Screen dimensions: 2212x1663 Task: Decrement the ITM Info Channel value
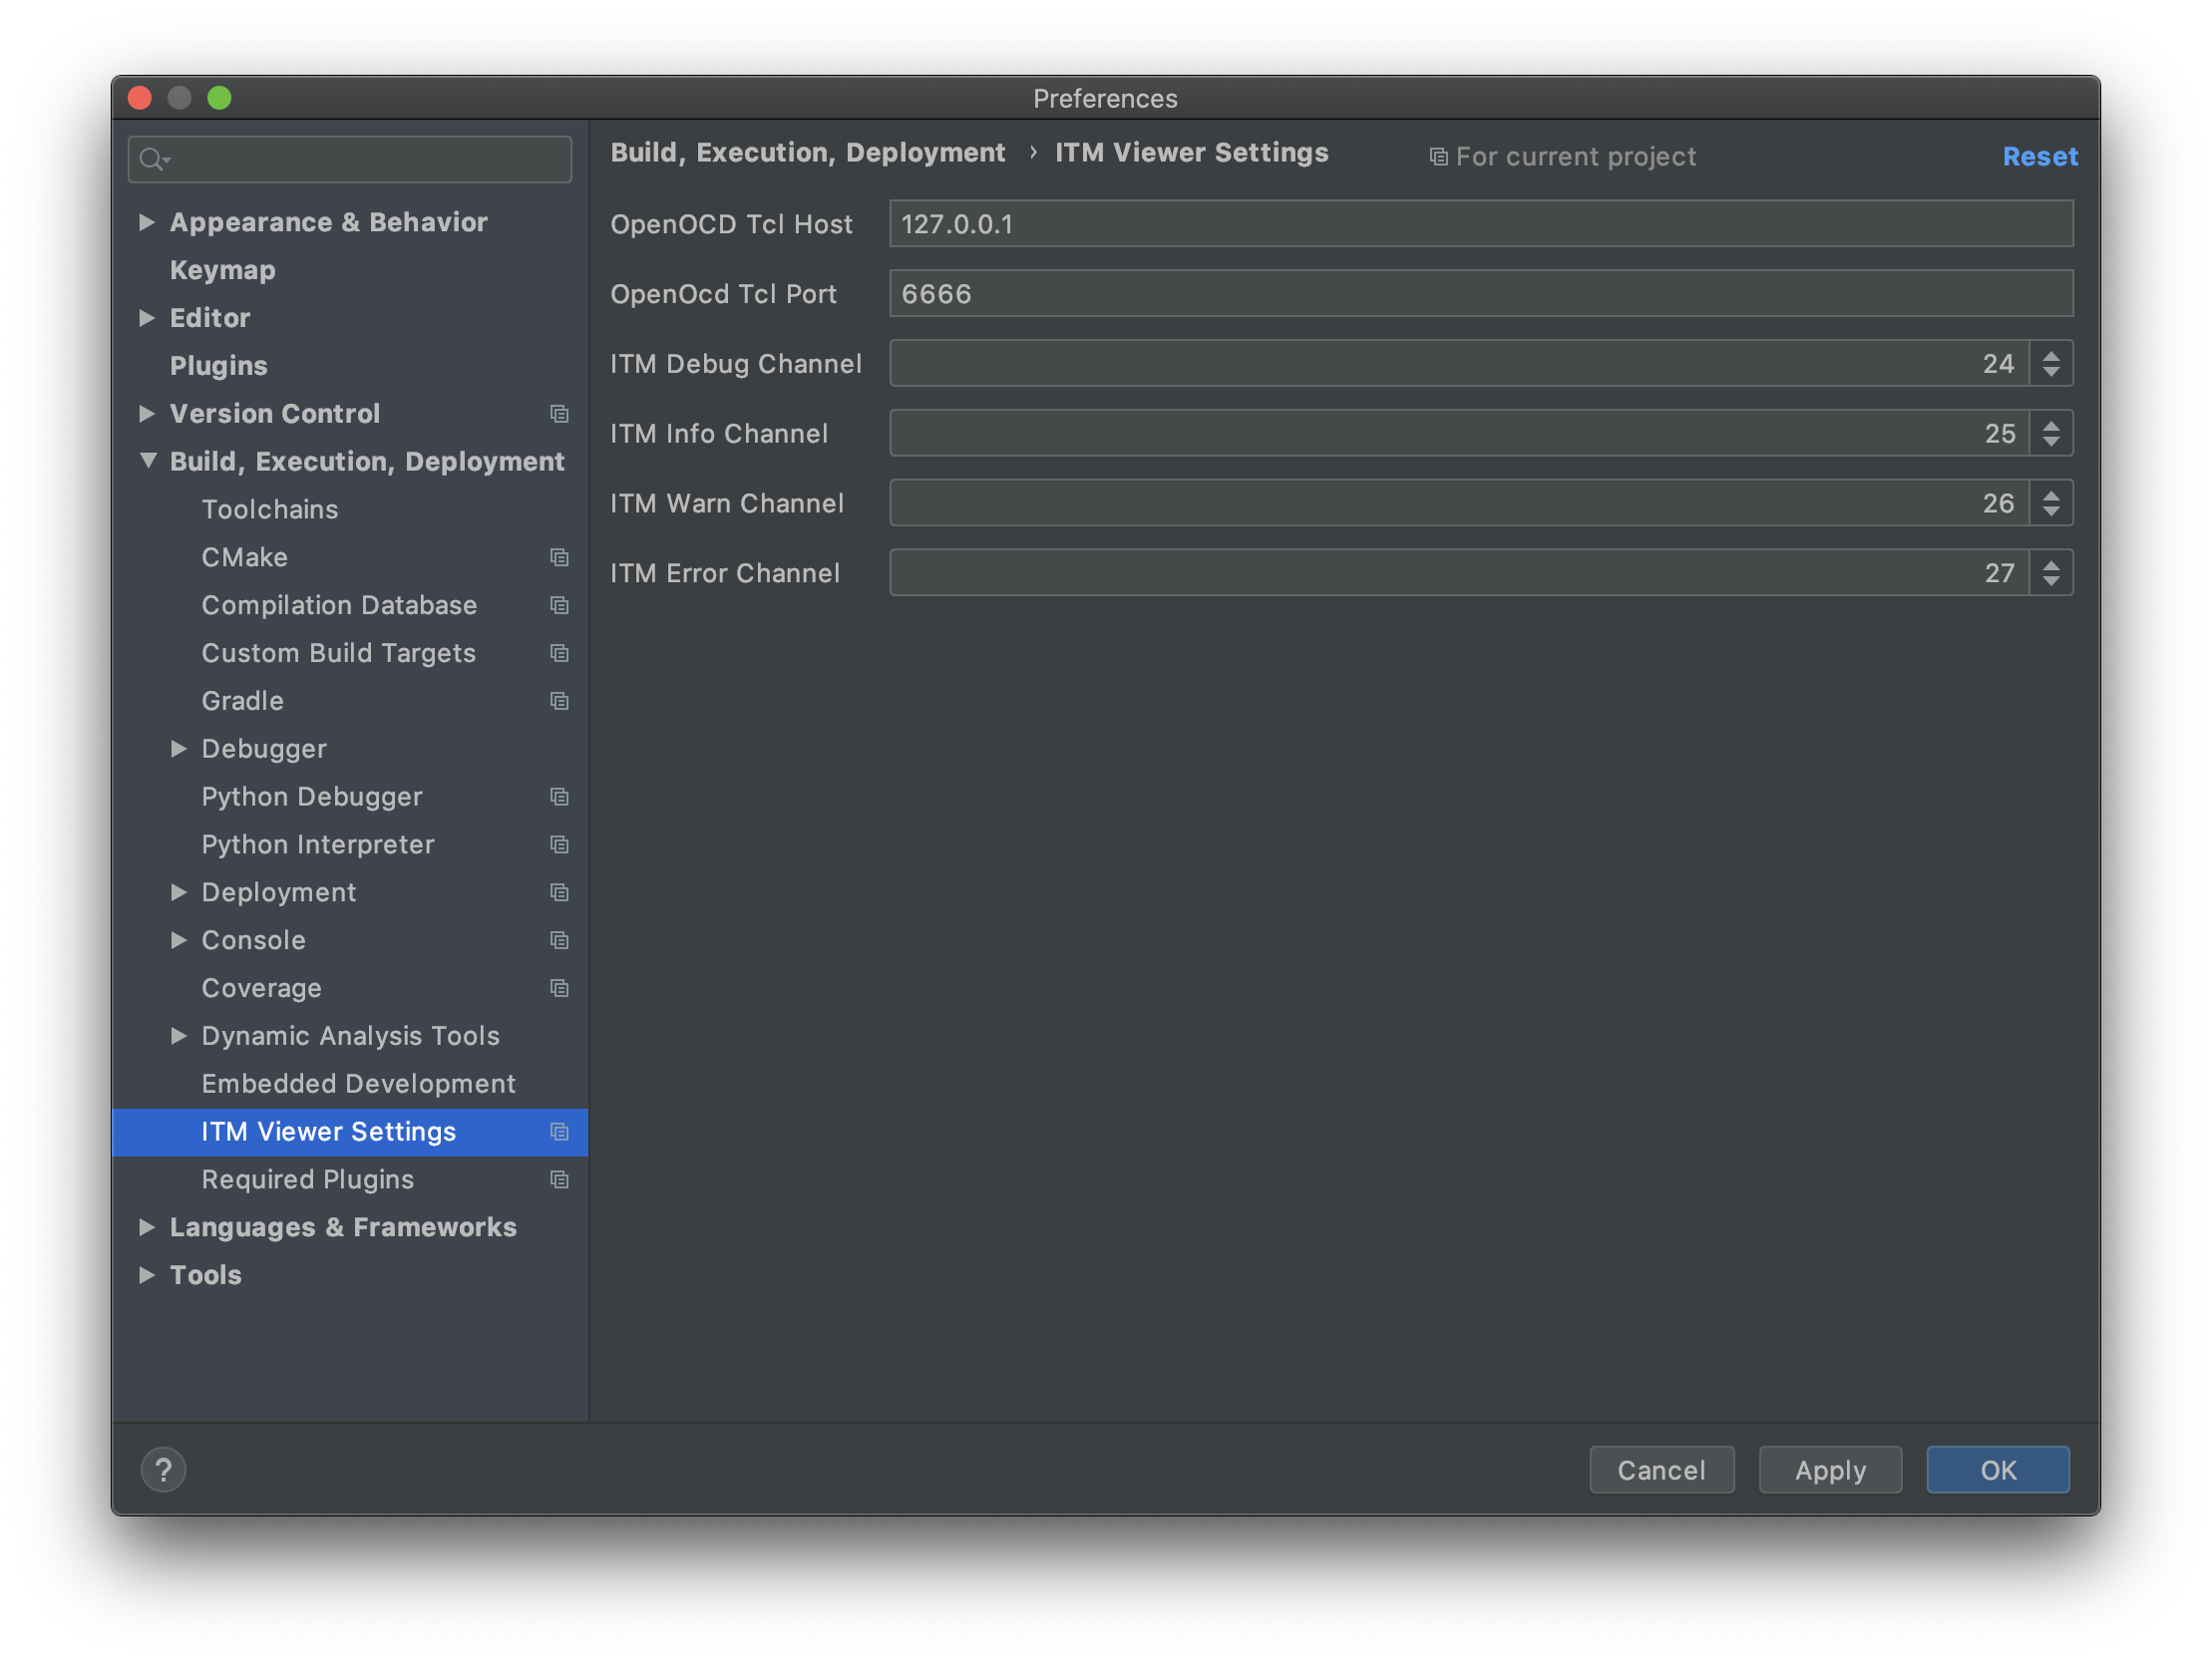click(2051, 442)
